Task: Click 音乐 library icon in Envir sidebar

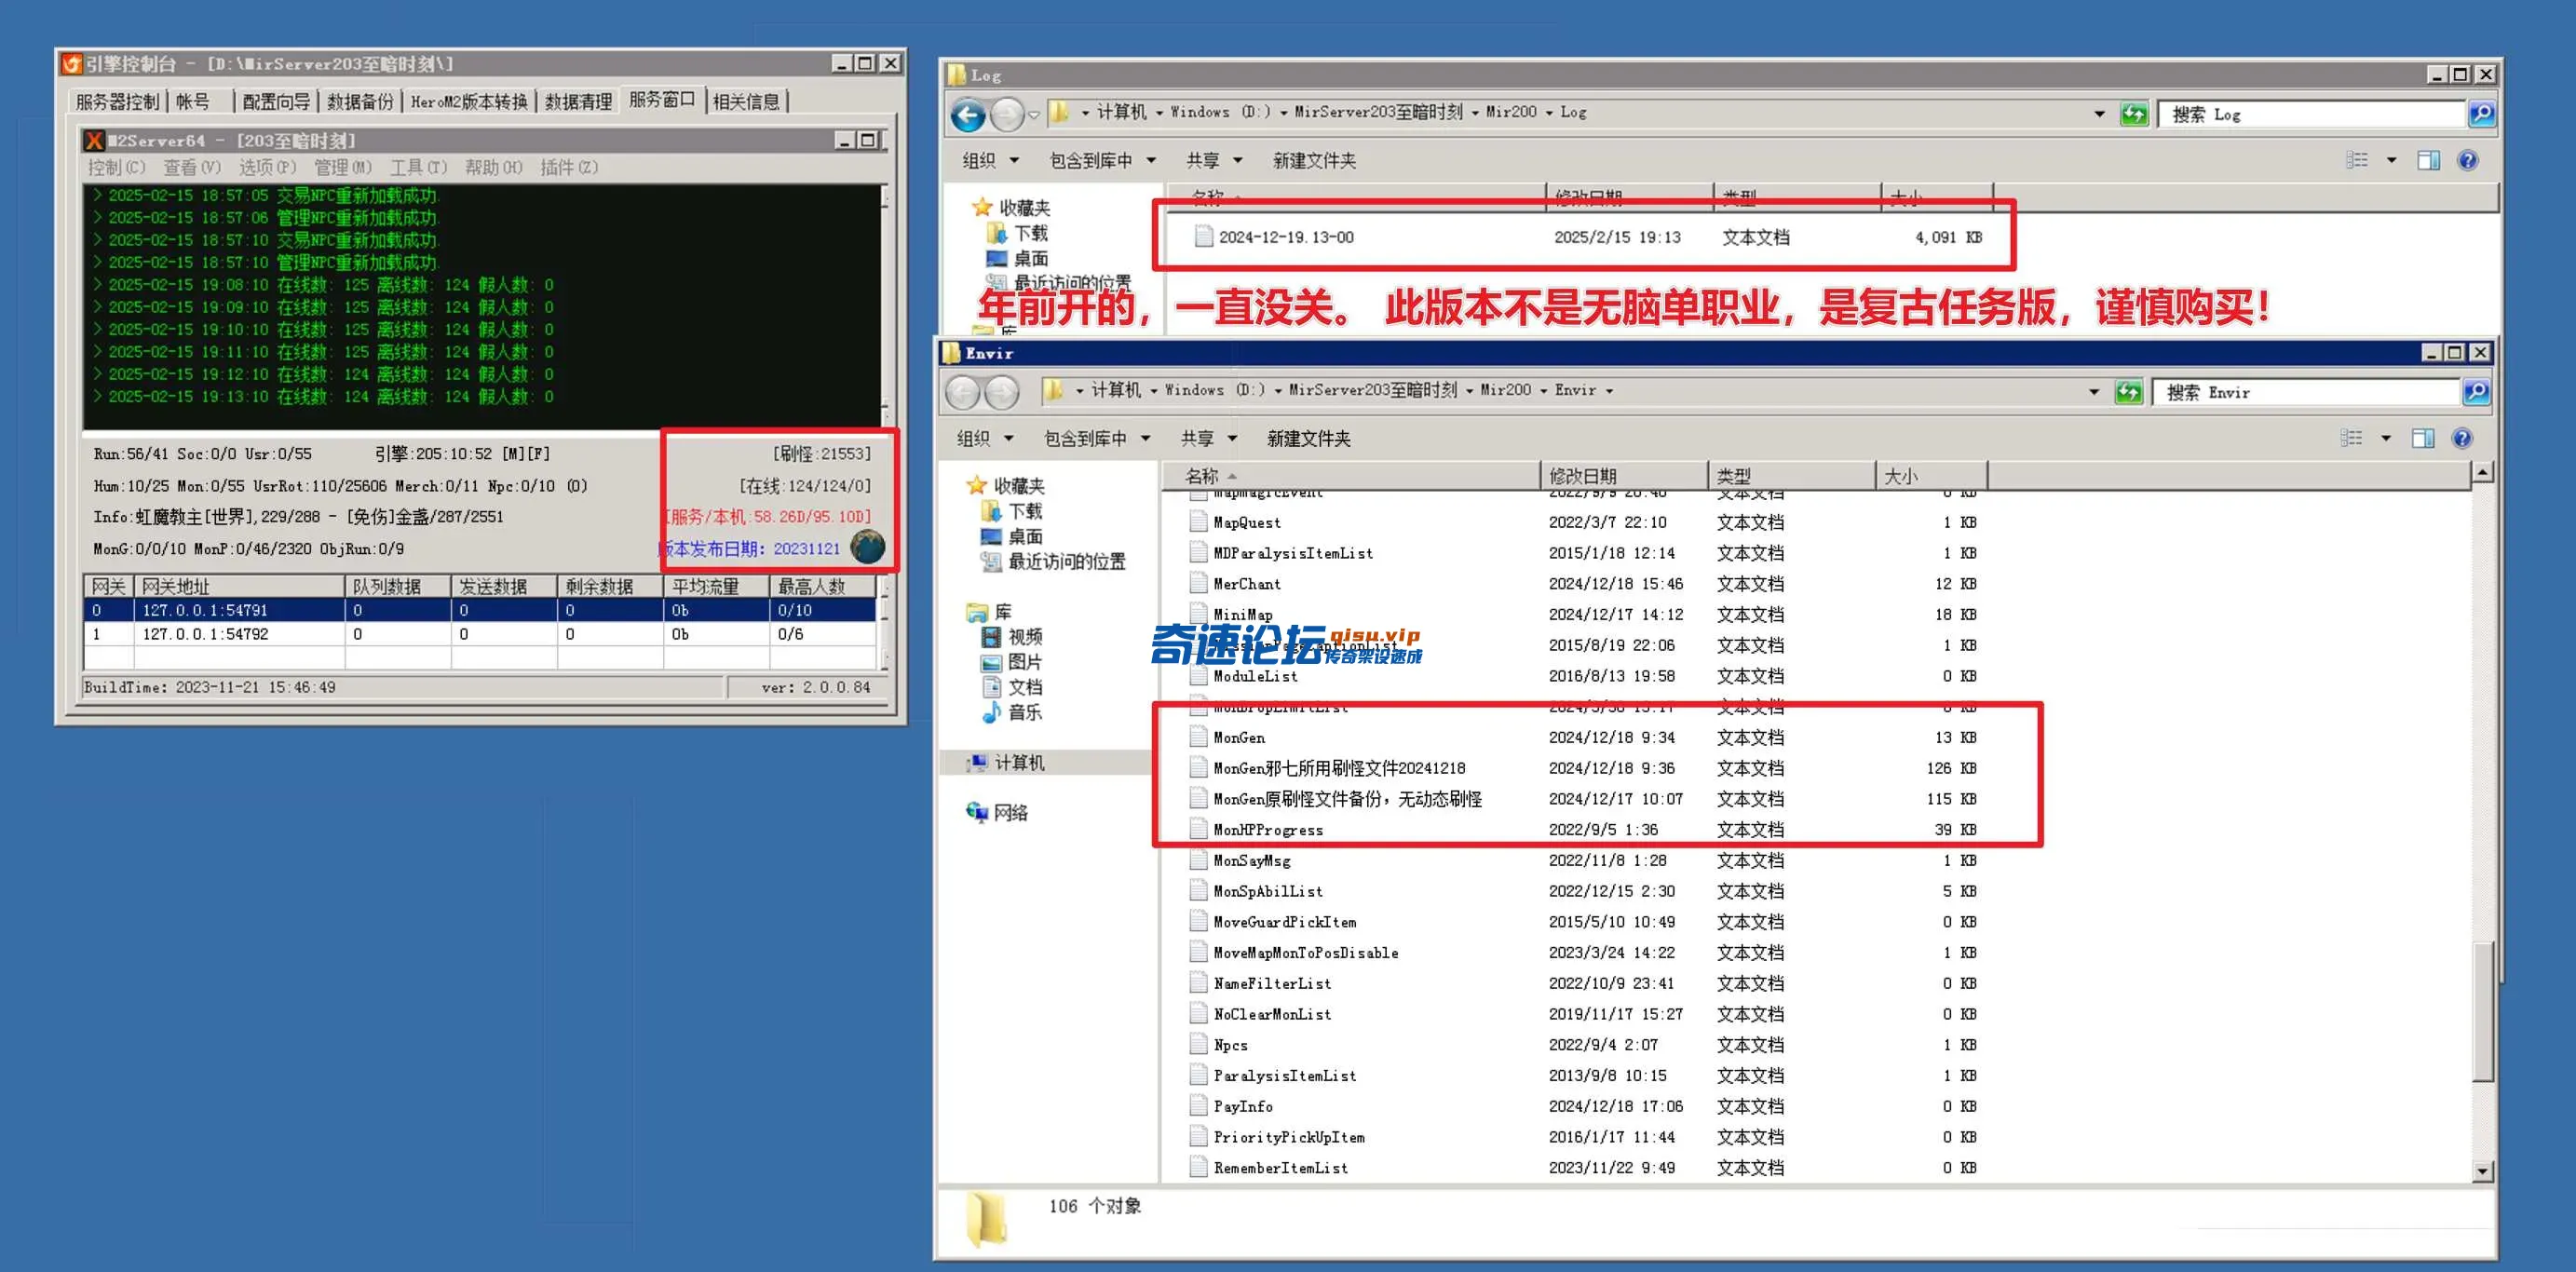Action: coord(991,712)
